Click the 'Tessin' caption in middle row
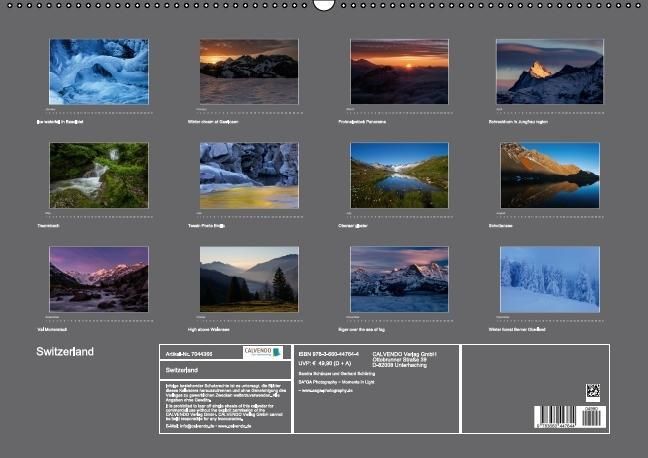 pyautogui.click(x=206, y=226)
